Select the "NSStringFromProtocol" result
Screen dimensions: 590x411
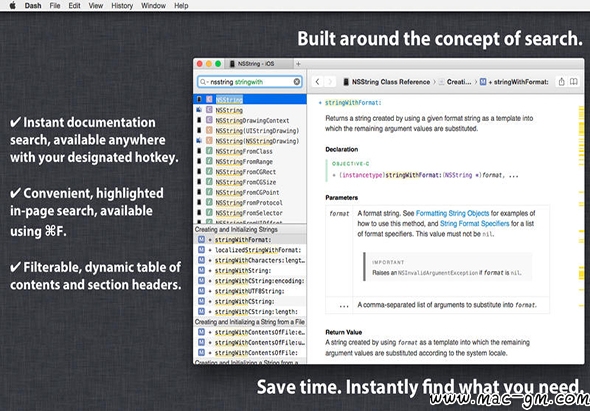pos(250,202)
